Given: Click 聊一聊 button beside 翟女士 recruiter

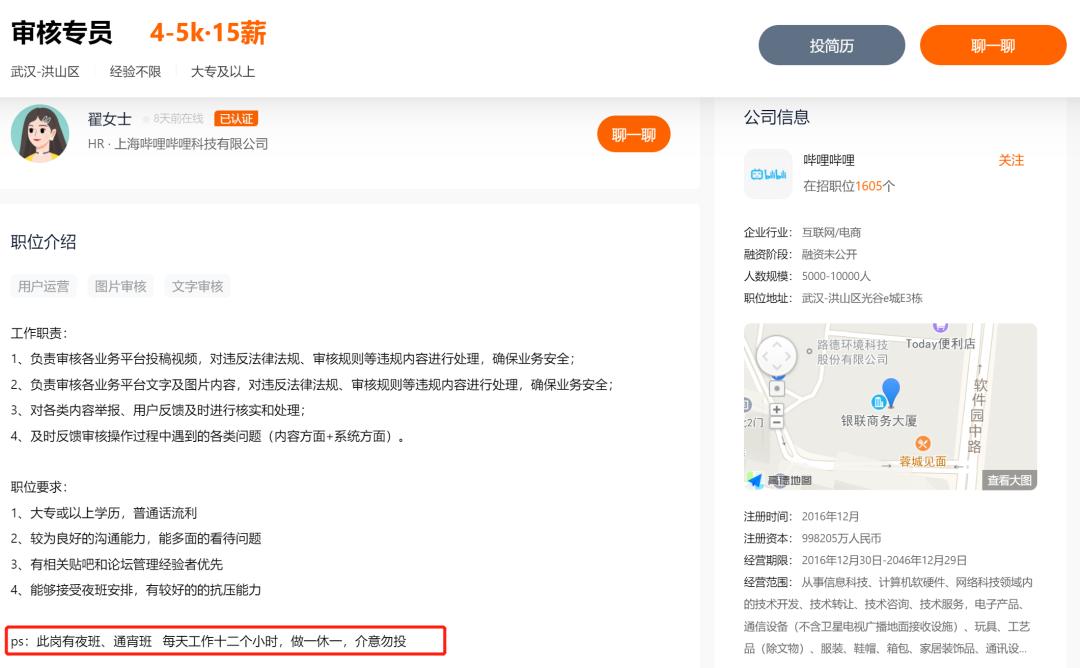Looking at the screenshot, I should (634, 134).
